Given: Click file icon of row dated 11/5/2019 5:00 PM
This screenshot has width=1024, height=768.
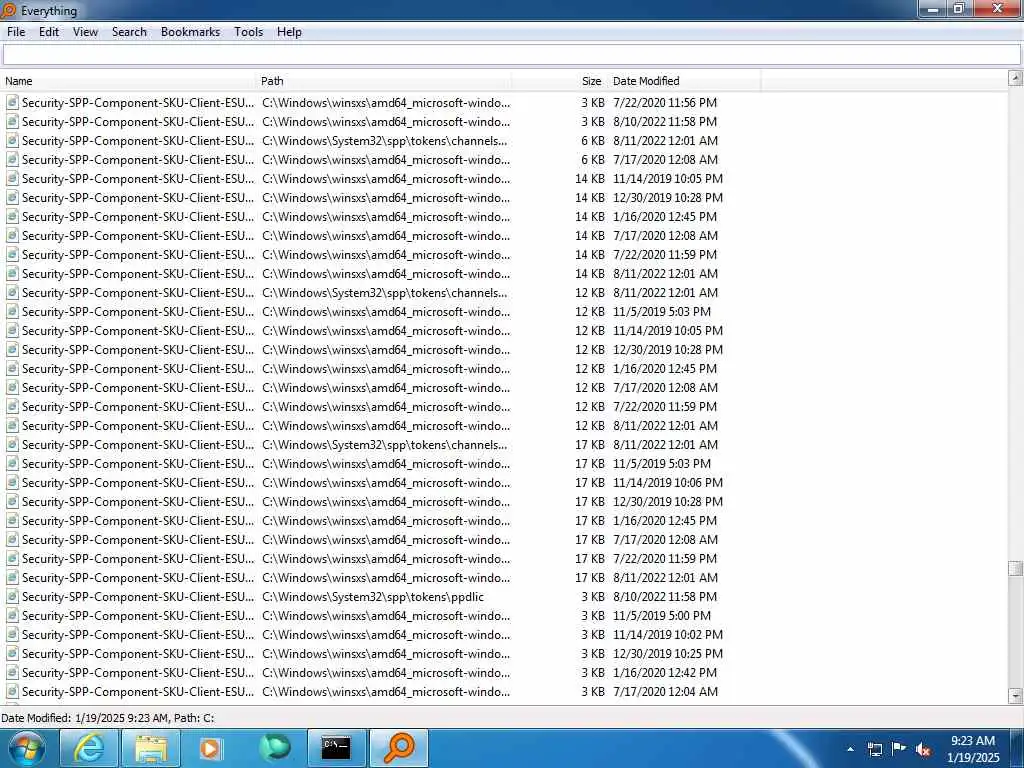Looking at the screenshot, I should 12,615.
